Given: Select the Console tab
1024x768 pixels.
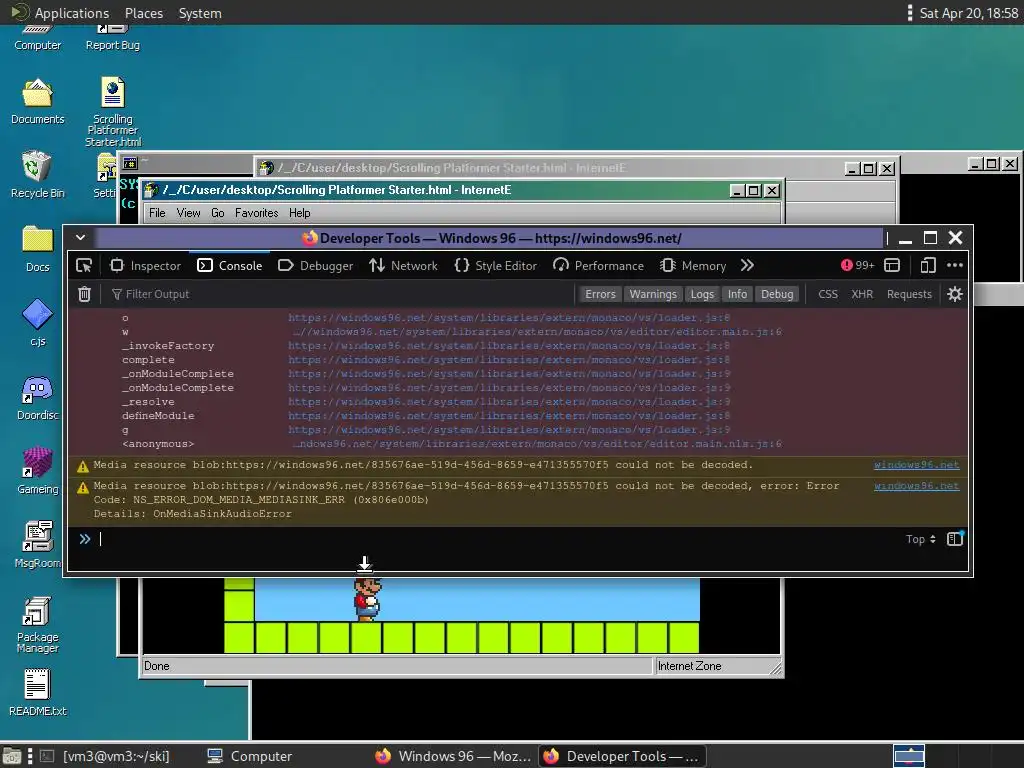Looking at the screenshot, I should pos(230,265).
